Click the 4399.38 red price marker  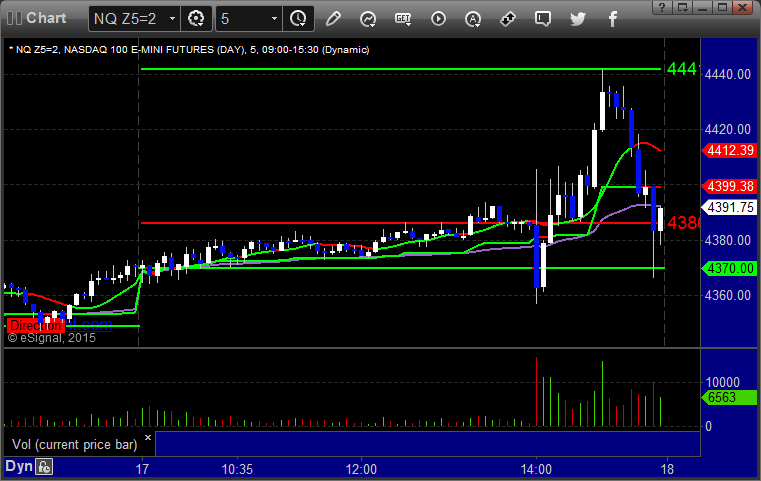pos(729,186)
